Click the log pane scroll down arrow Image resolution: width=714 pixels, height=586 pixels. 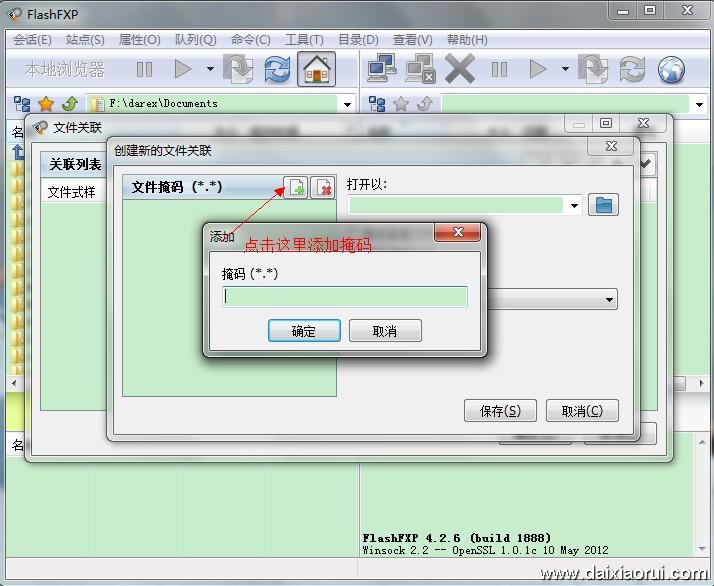pos(702,549)
